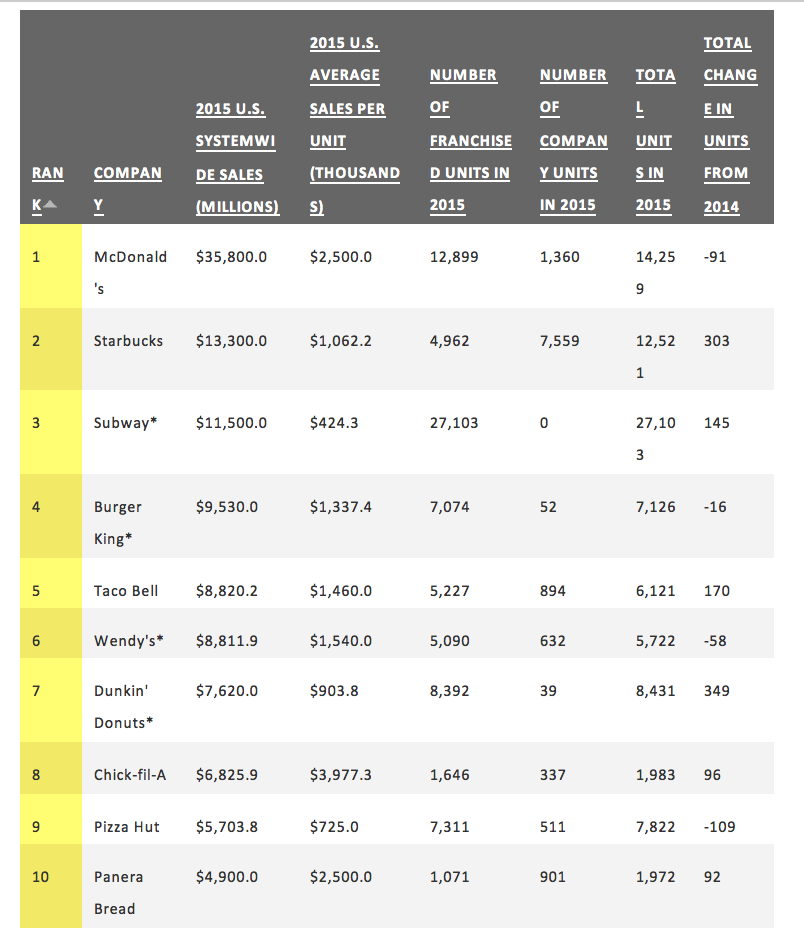This screenshot has width=804, height=948.
Task: Sort by the Company column header
Action: pyautogui.click(x=127, y=173)
